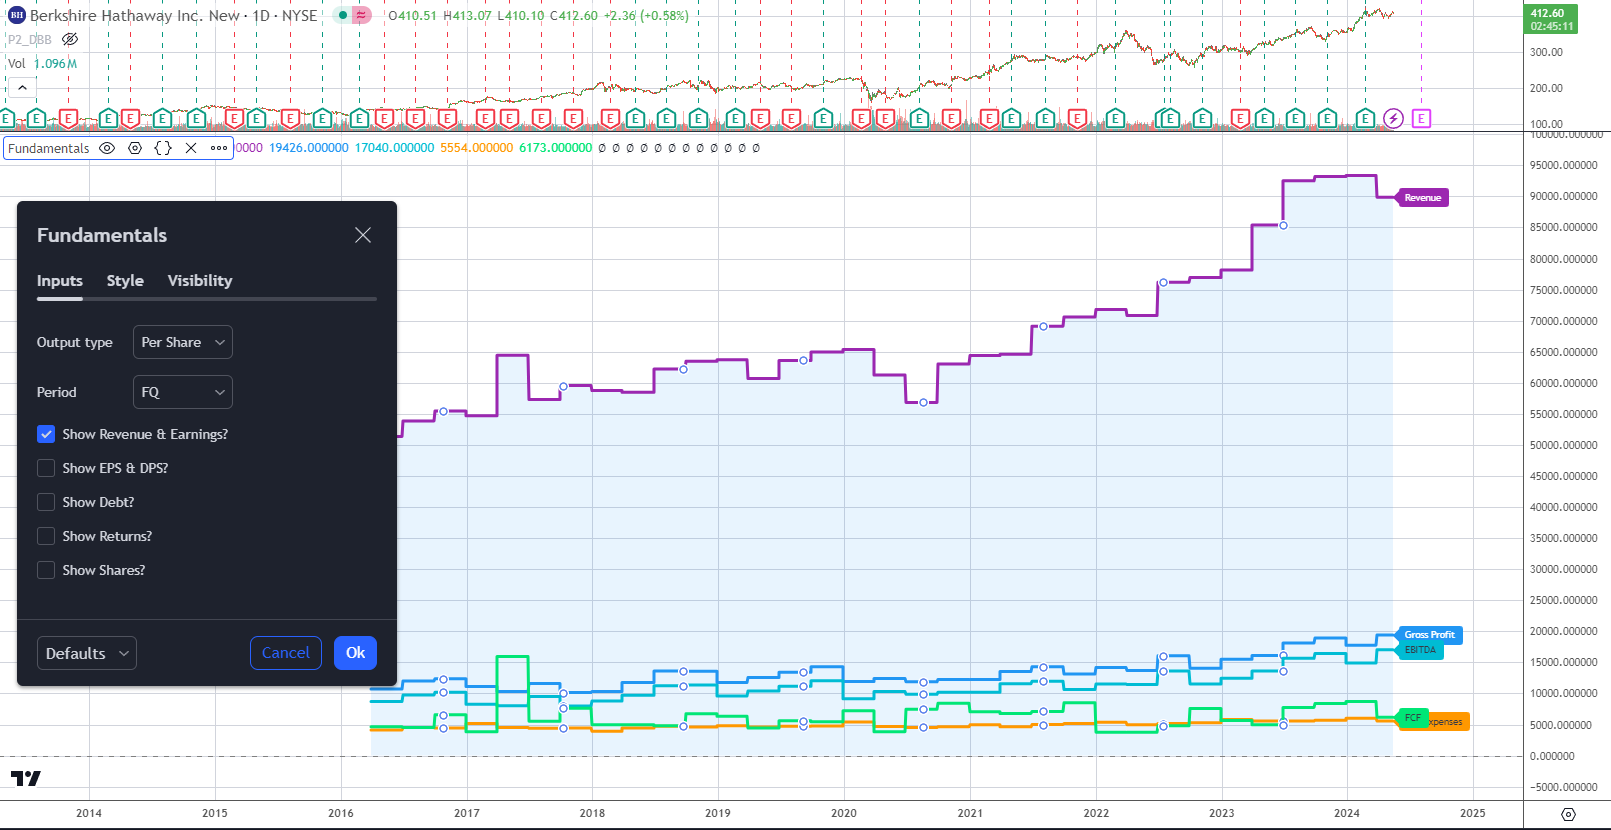Click the 2023 time axis label
Viewport: 1611px width, 830px height.
coord(1221,813)
